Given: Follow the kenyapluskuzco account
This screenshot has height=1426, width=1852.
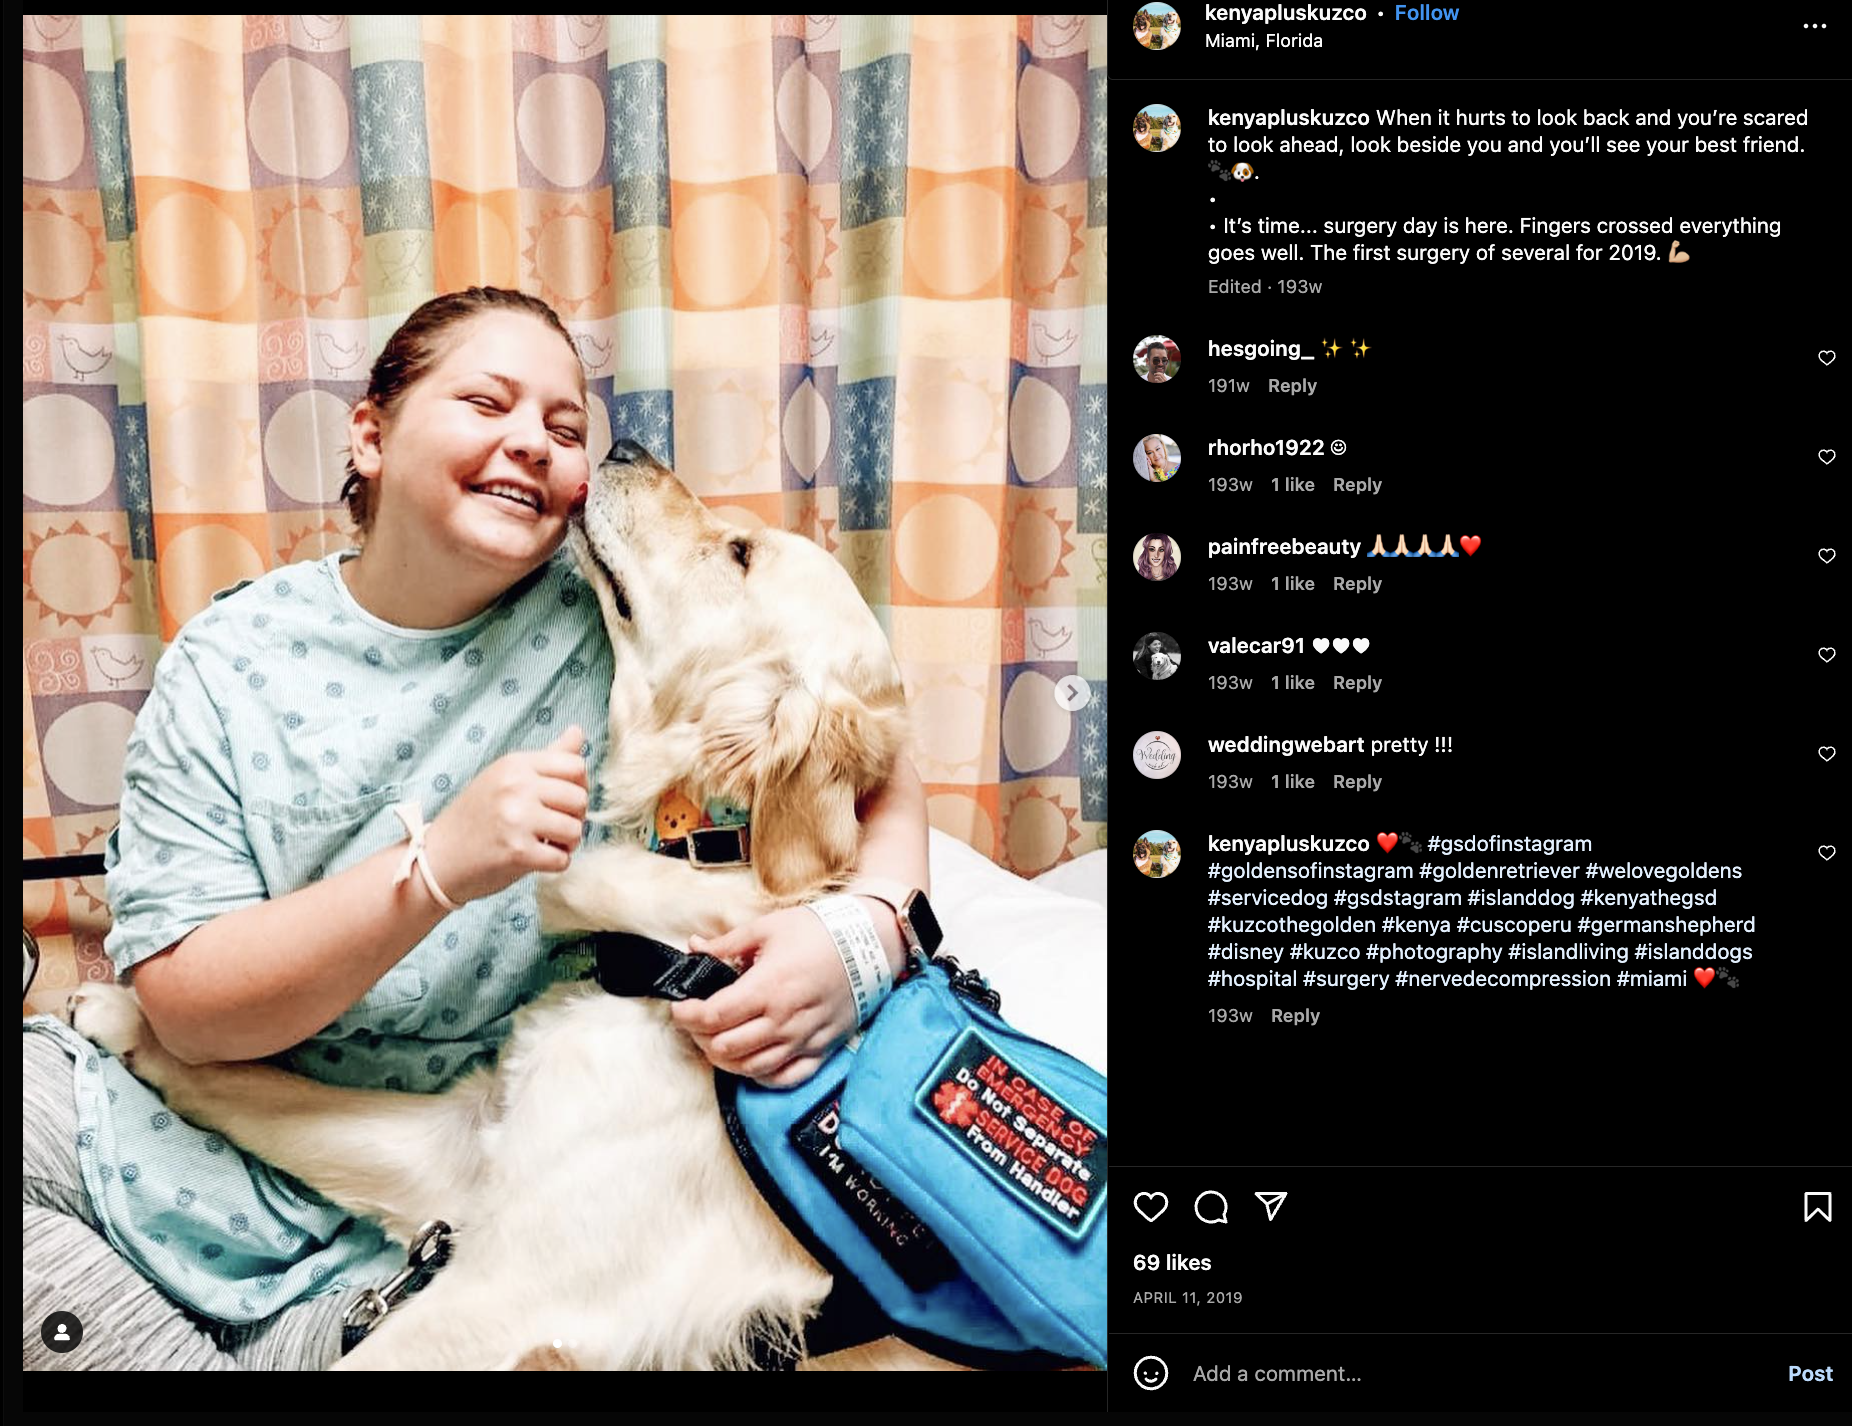Looking at the screenshot, I should [x=1426, y=13].
